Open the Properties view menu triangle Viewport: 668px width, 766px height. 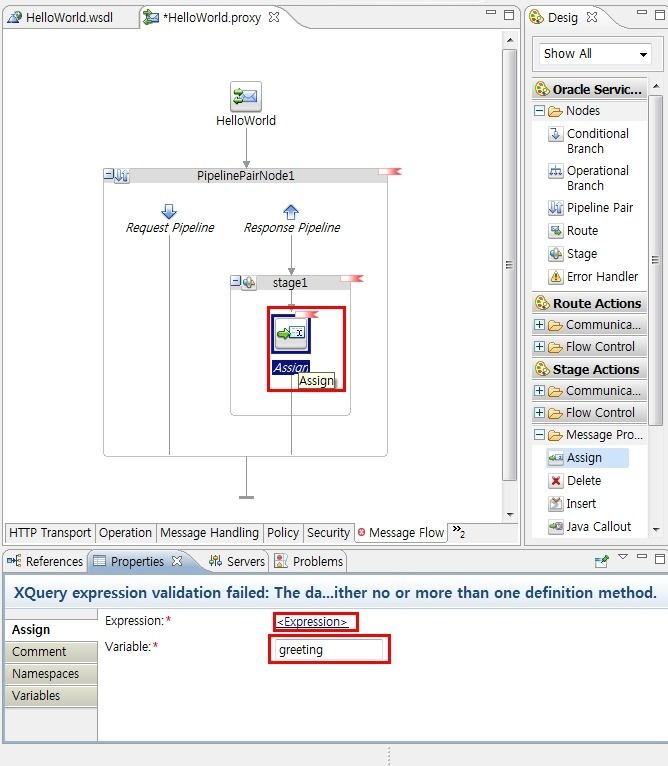pos(623,557)
